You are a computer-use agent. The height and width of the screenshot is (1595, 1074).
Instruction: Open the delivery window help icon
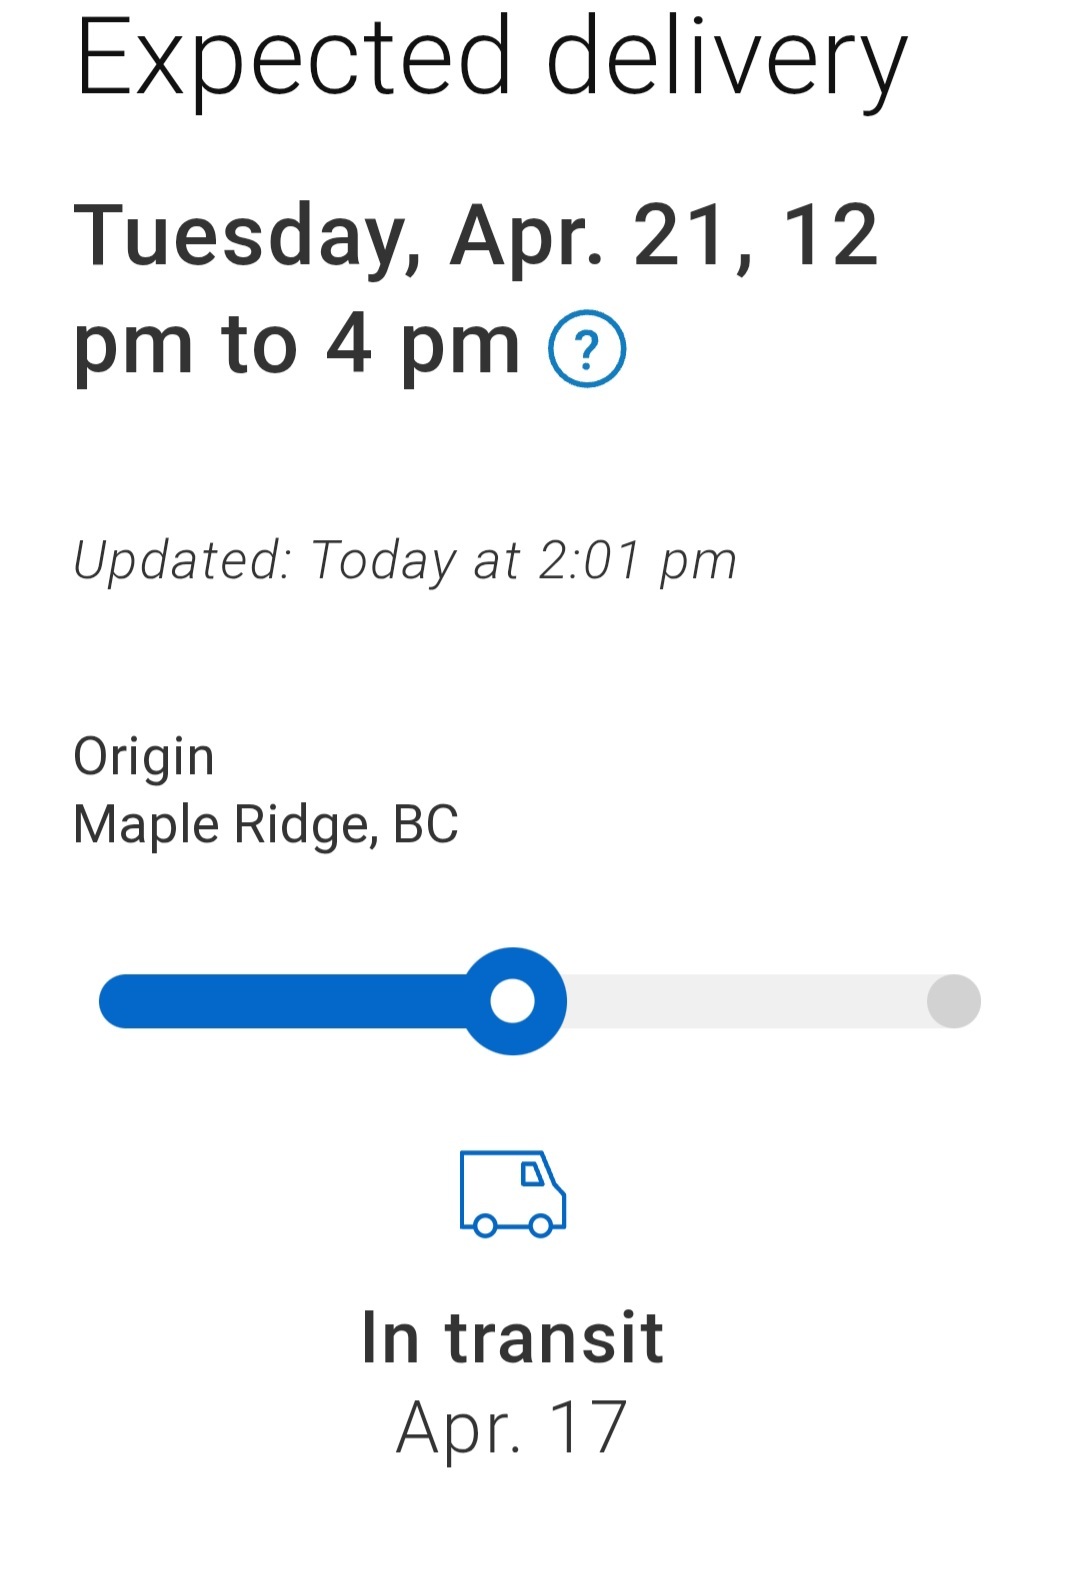(587, 349)
